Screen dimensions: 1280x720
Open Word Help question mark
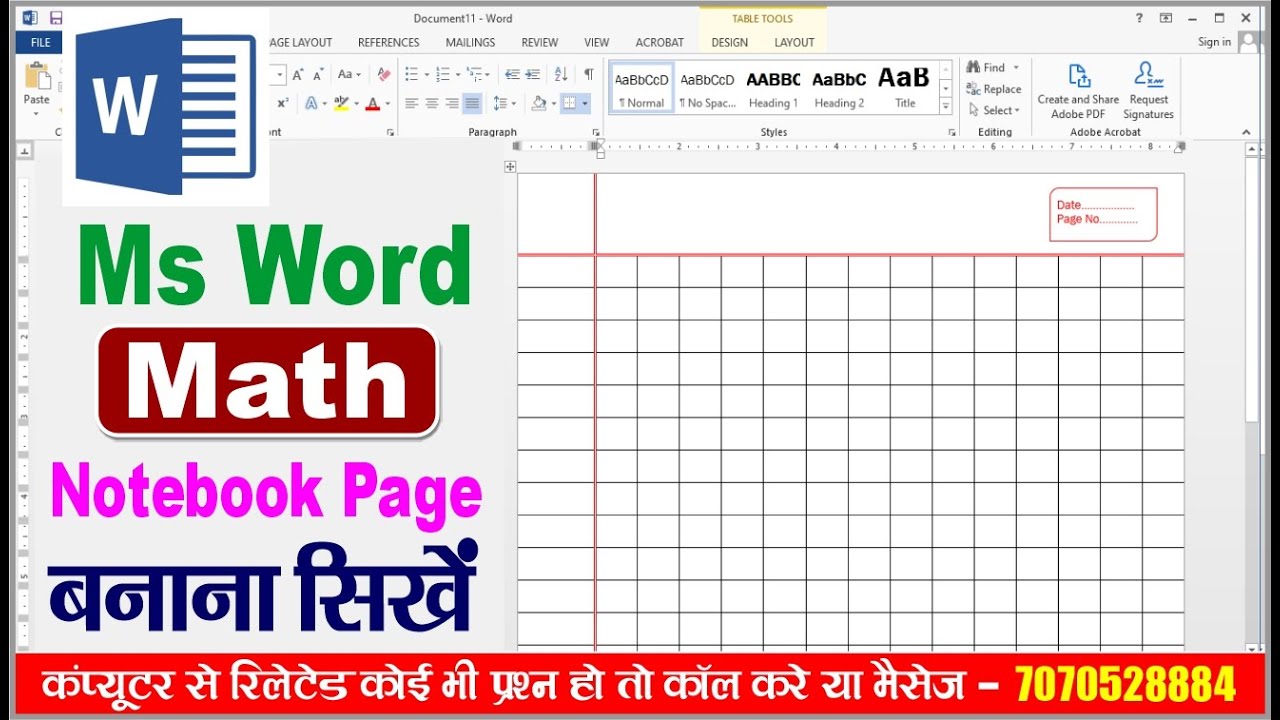1139,18
